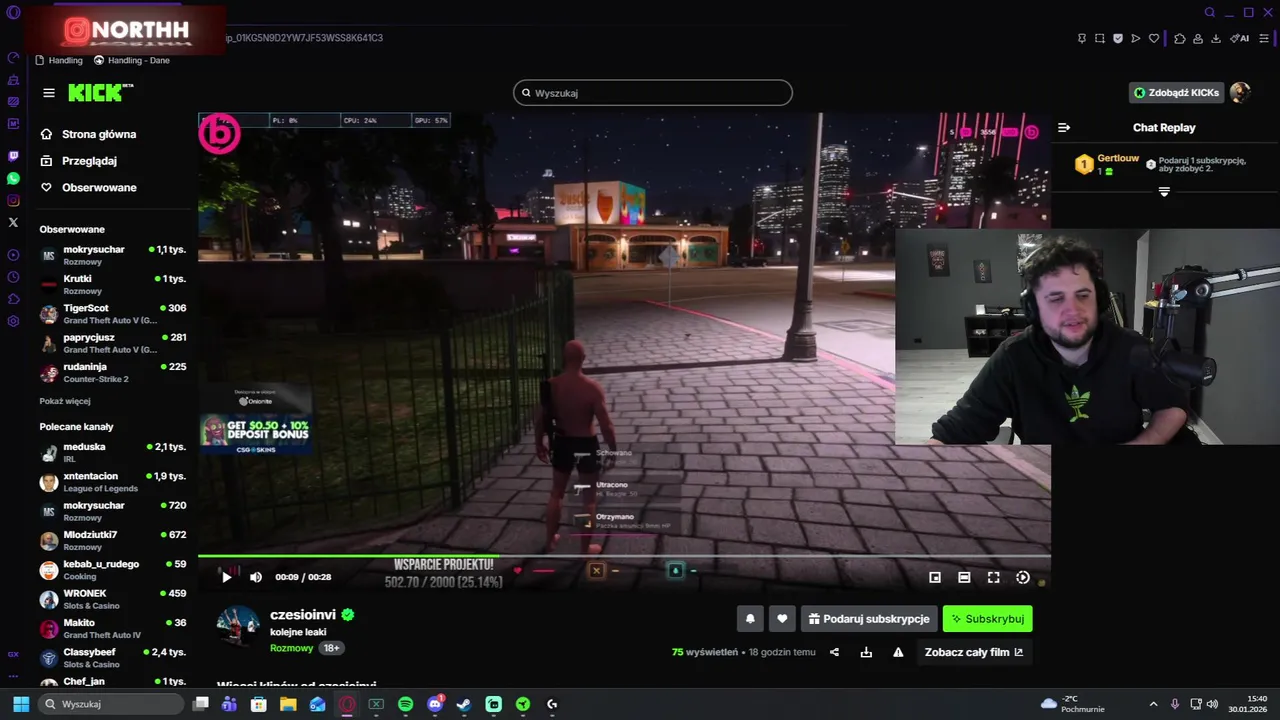
Task: Open xntentacion recommended channel
Action: point(113,482)
